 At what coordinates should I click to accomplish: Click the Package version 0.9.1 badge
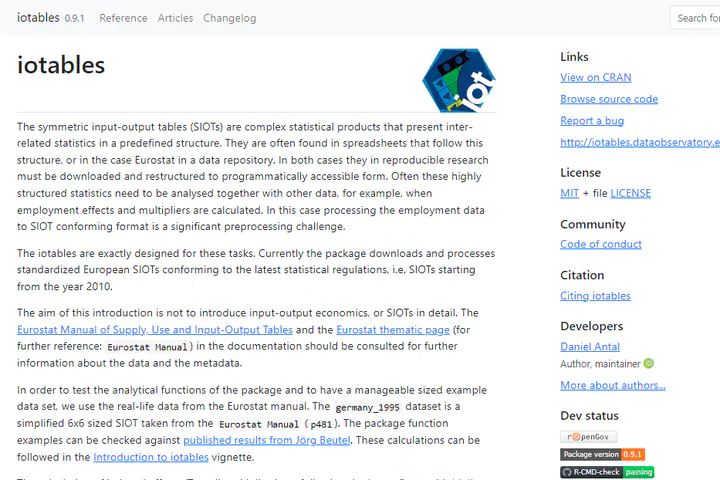pos(602,454)
